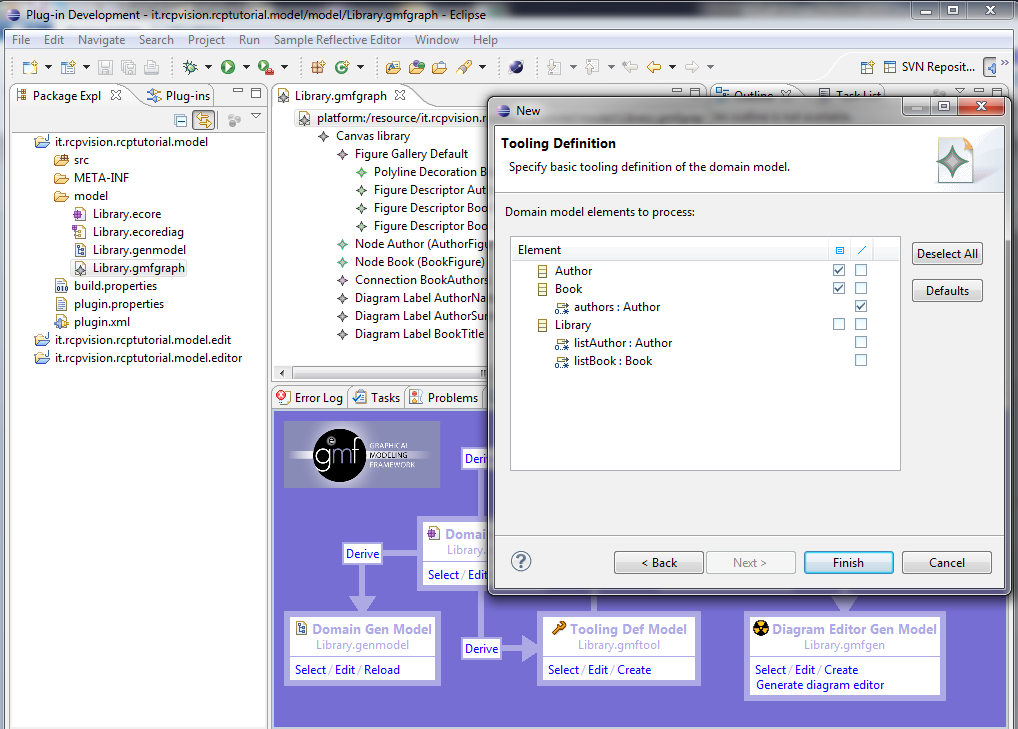
Task: Open the dropdown arrow beside the Debug button
Action: [x=208, y=67]
